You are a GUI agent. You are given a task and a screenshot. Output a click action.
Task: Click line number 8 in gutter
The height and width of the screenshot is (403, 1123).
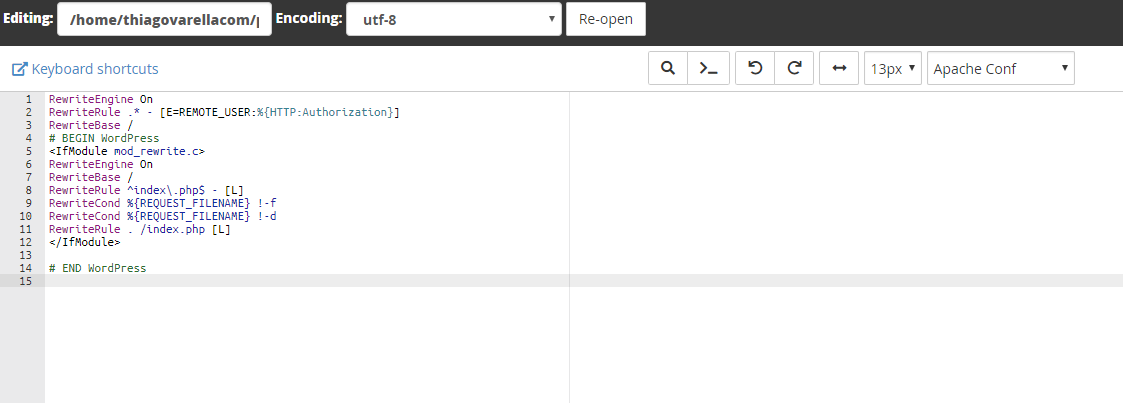(28, 190)
